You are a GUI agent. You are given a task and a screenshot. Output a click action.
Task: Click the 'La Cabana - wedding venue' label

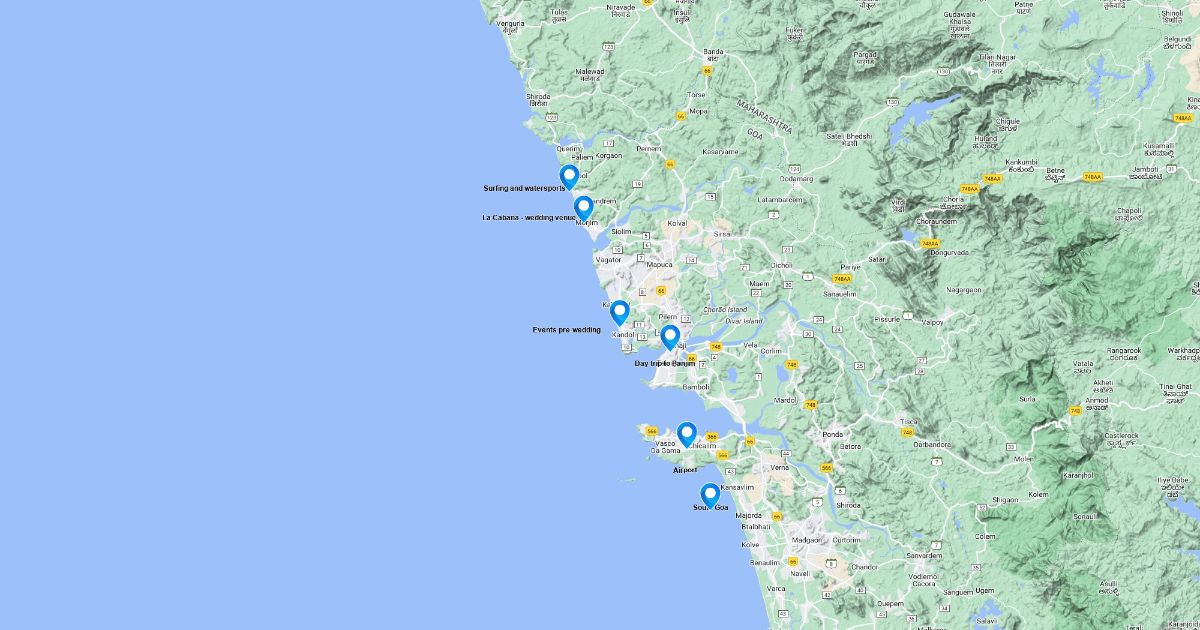click(x=529, y=217)
